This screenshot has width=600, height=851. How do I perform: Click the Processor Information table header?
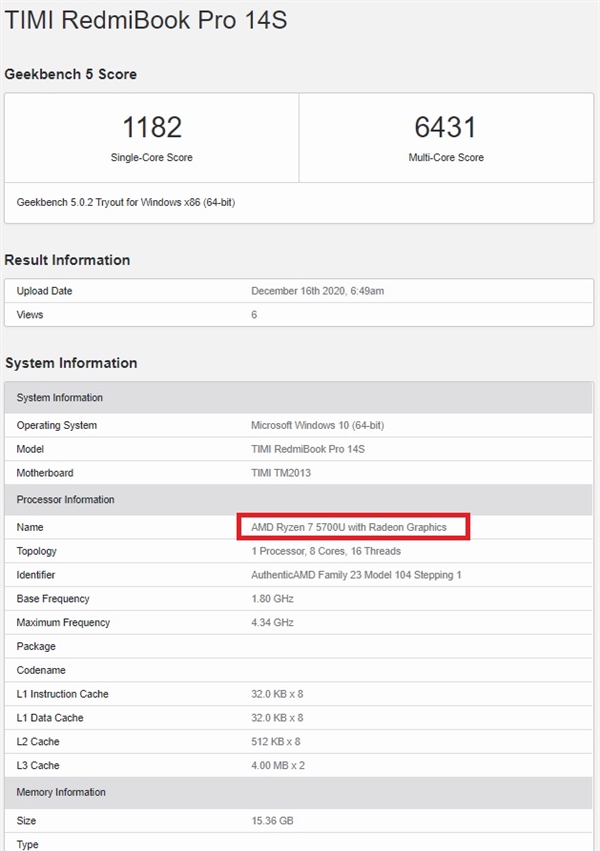point(66,499)
